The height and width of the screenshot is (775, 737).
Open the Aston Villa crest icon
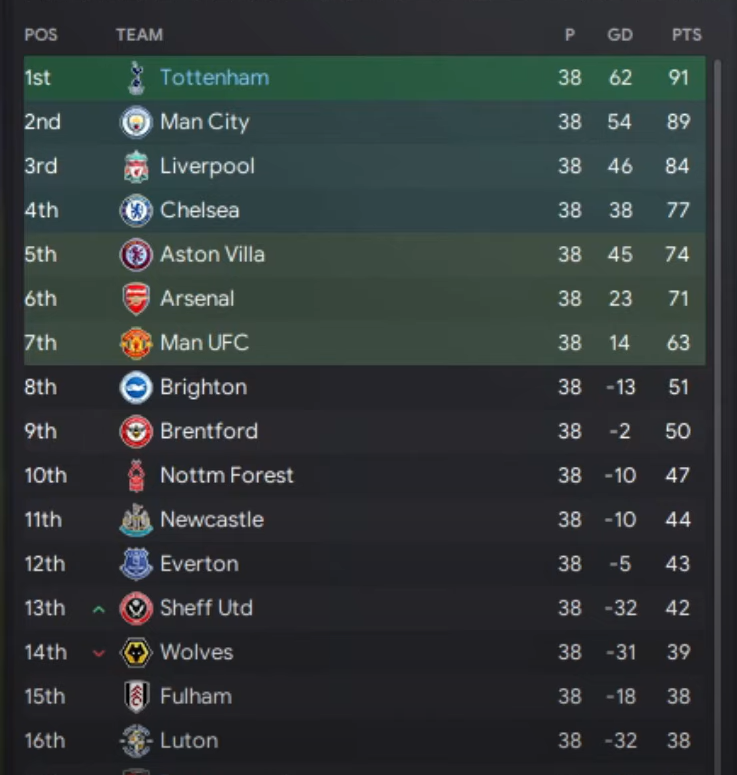[136, 254]
